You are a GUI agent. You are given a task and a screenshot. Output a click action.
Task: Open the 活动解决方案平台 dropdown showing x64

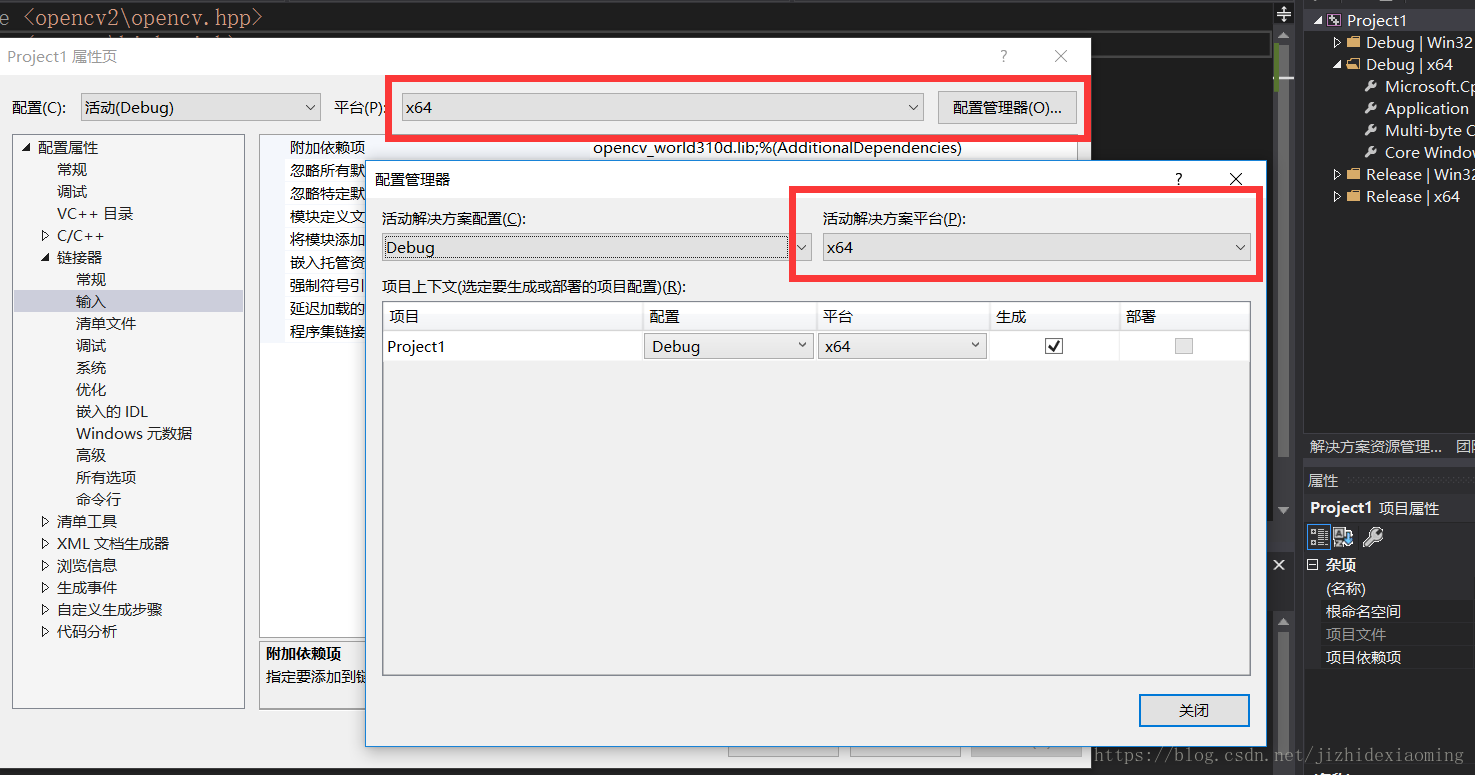coord(1036,247)
